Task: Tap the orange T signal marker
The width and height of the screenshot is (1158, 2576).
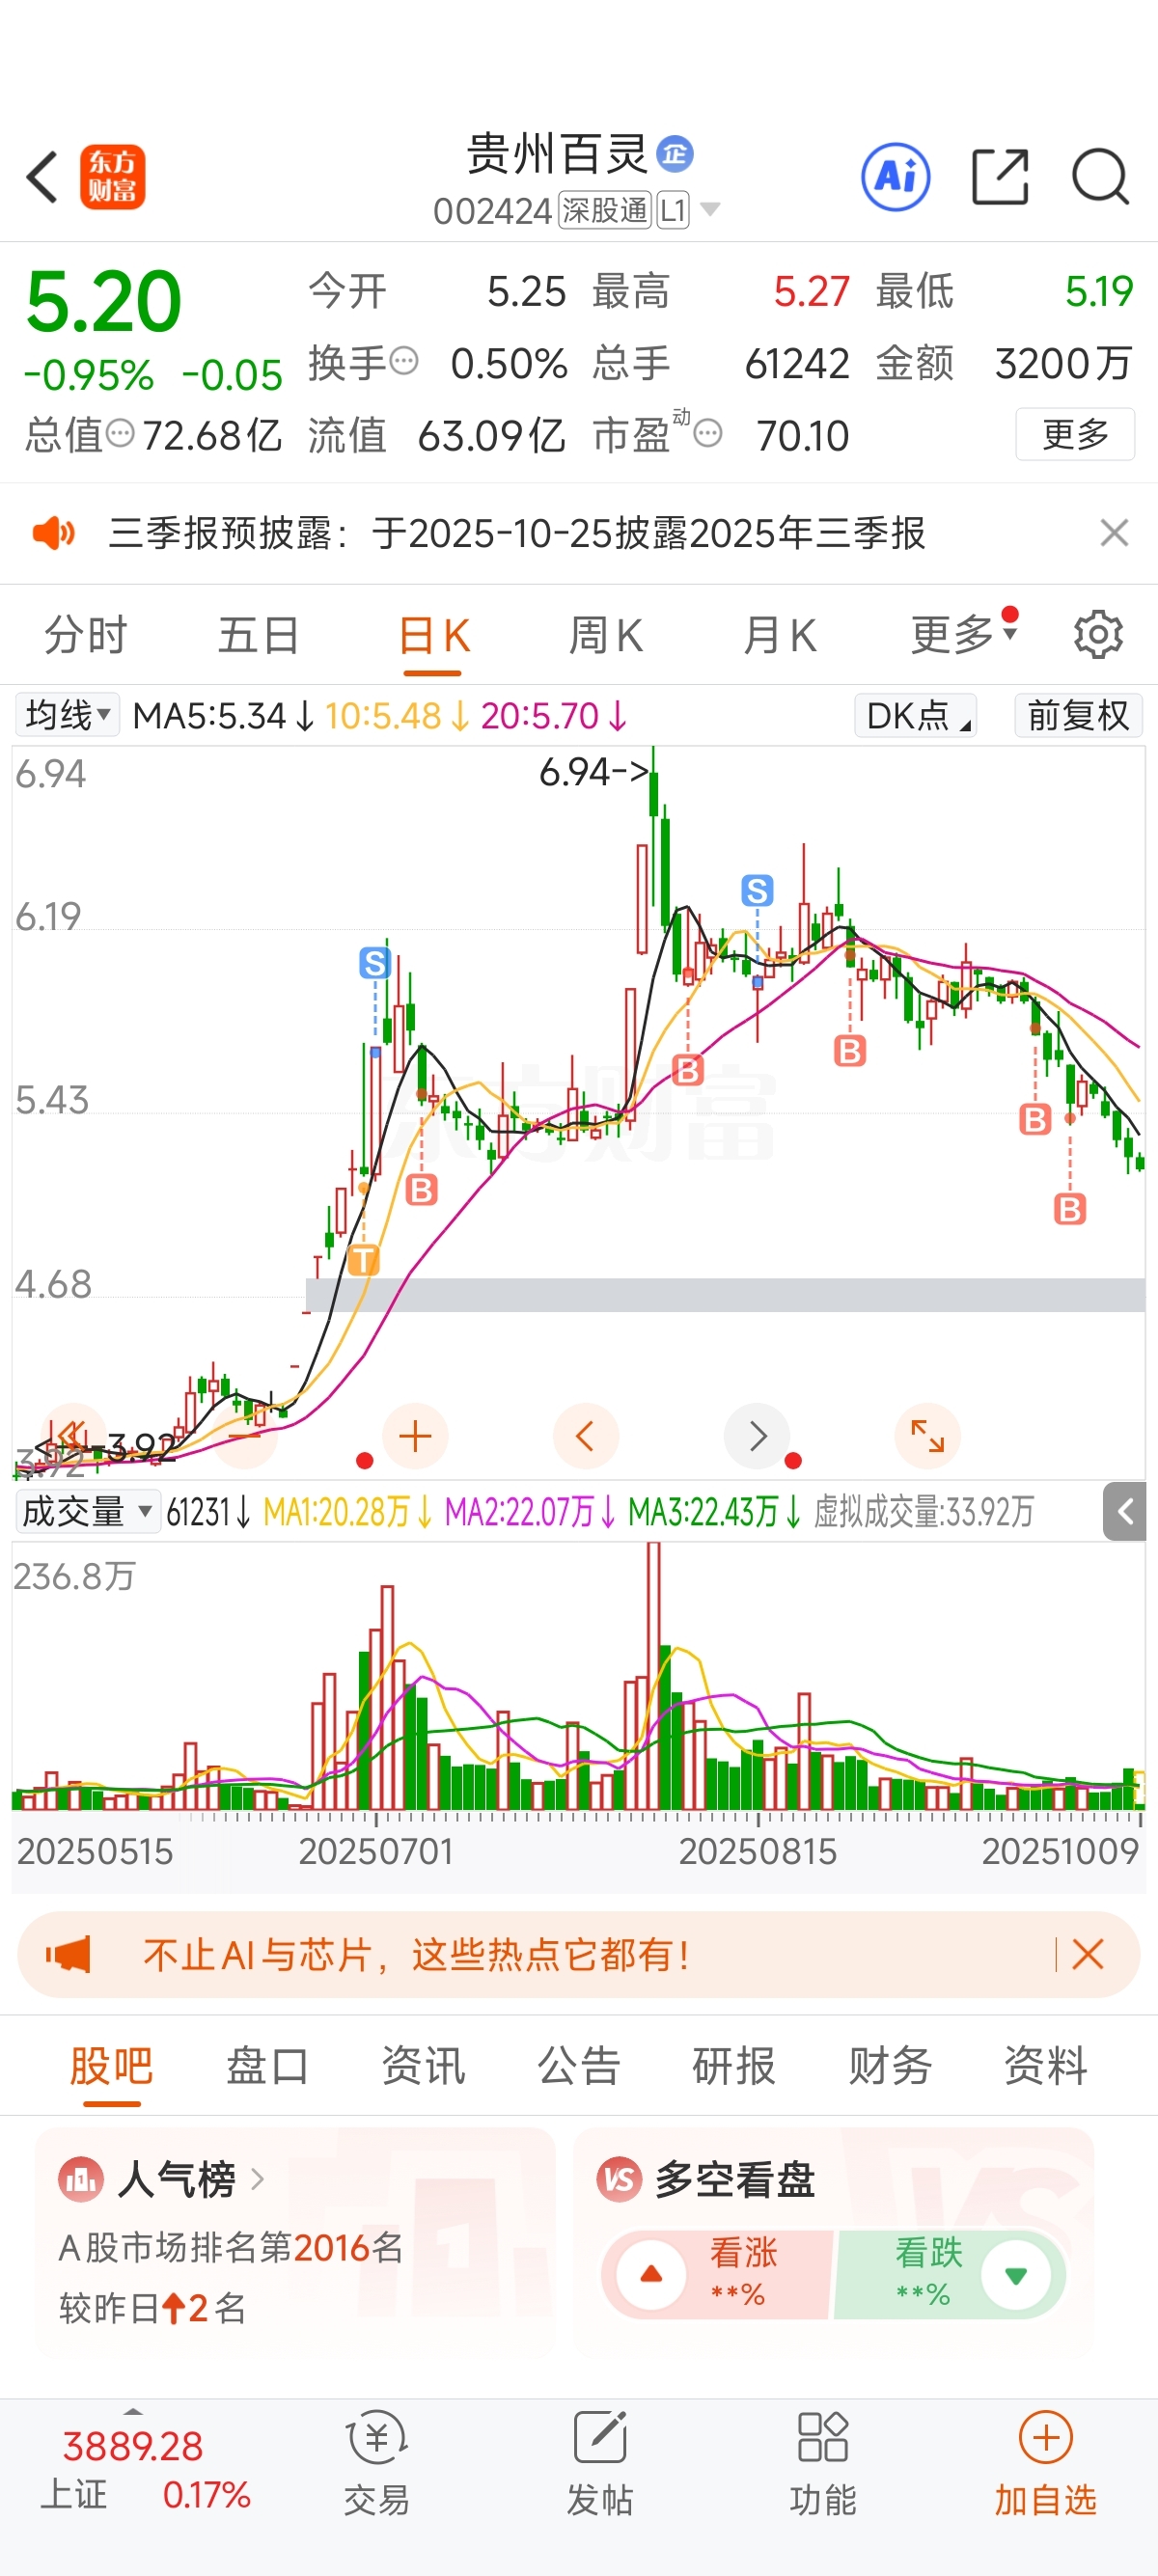Action: point(363,1259)
